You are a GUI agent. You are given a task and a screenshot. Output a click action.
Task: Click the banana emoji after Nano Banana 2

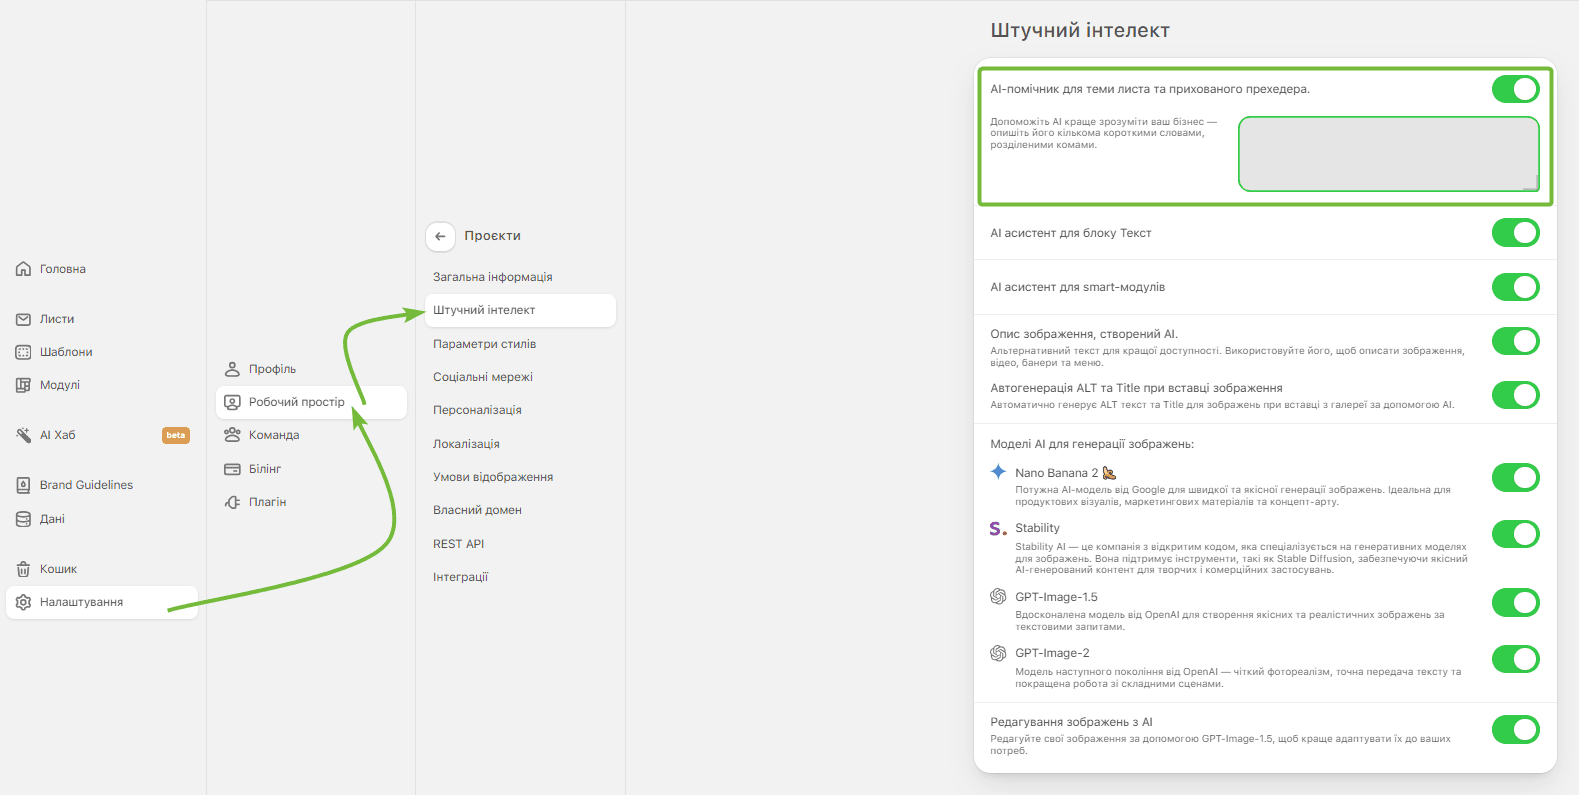1109,473
